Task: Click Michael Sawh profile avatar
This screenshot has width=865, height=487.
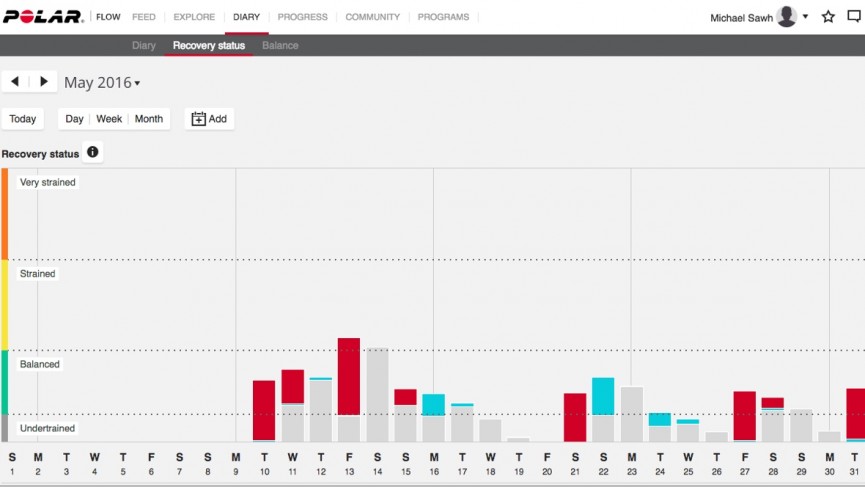Action: coord(786,17)
